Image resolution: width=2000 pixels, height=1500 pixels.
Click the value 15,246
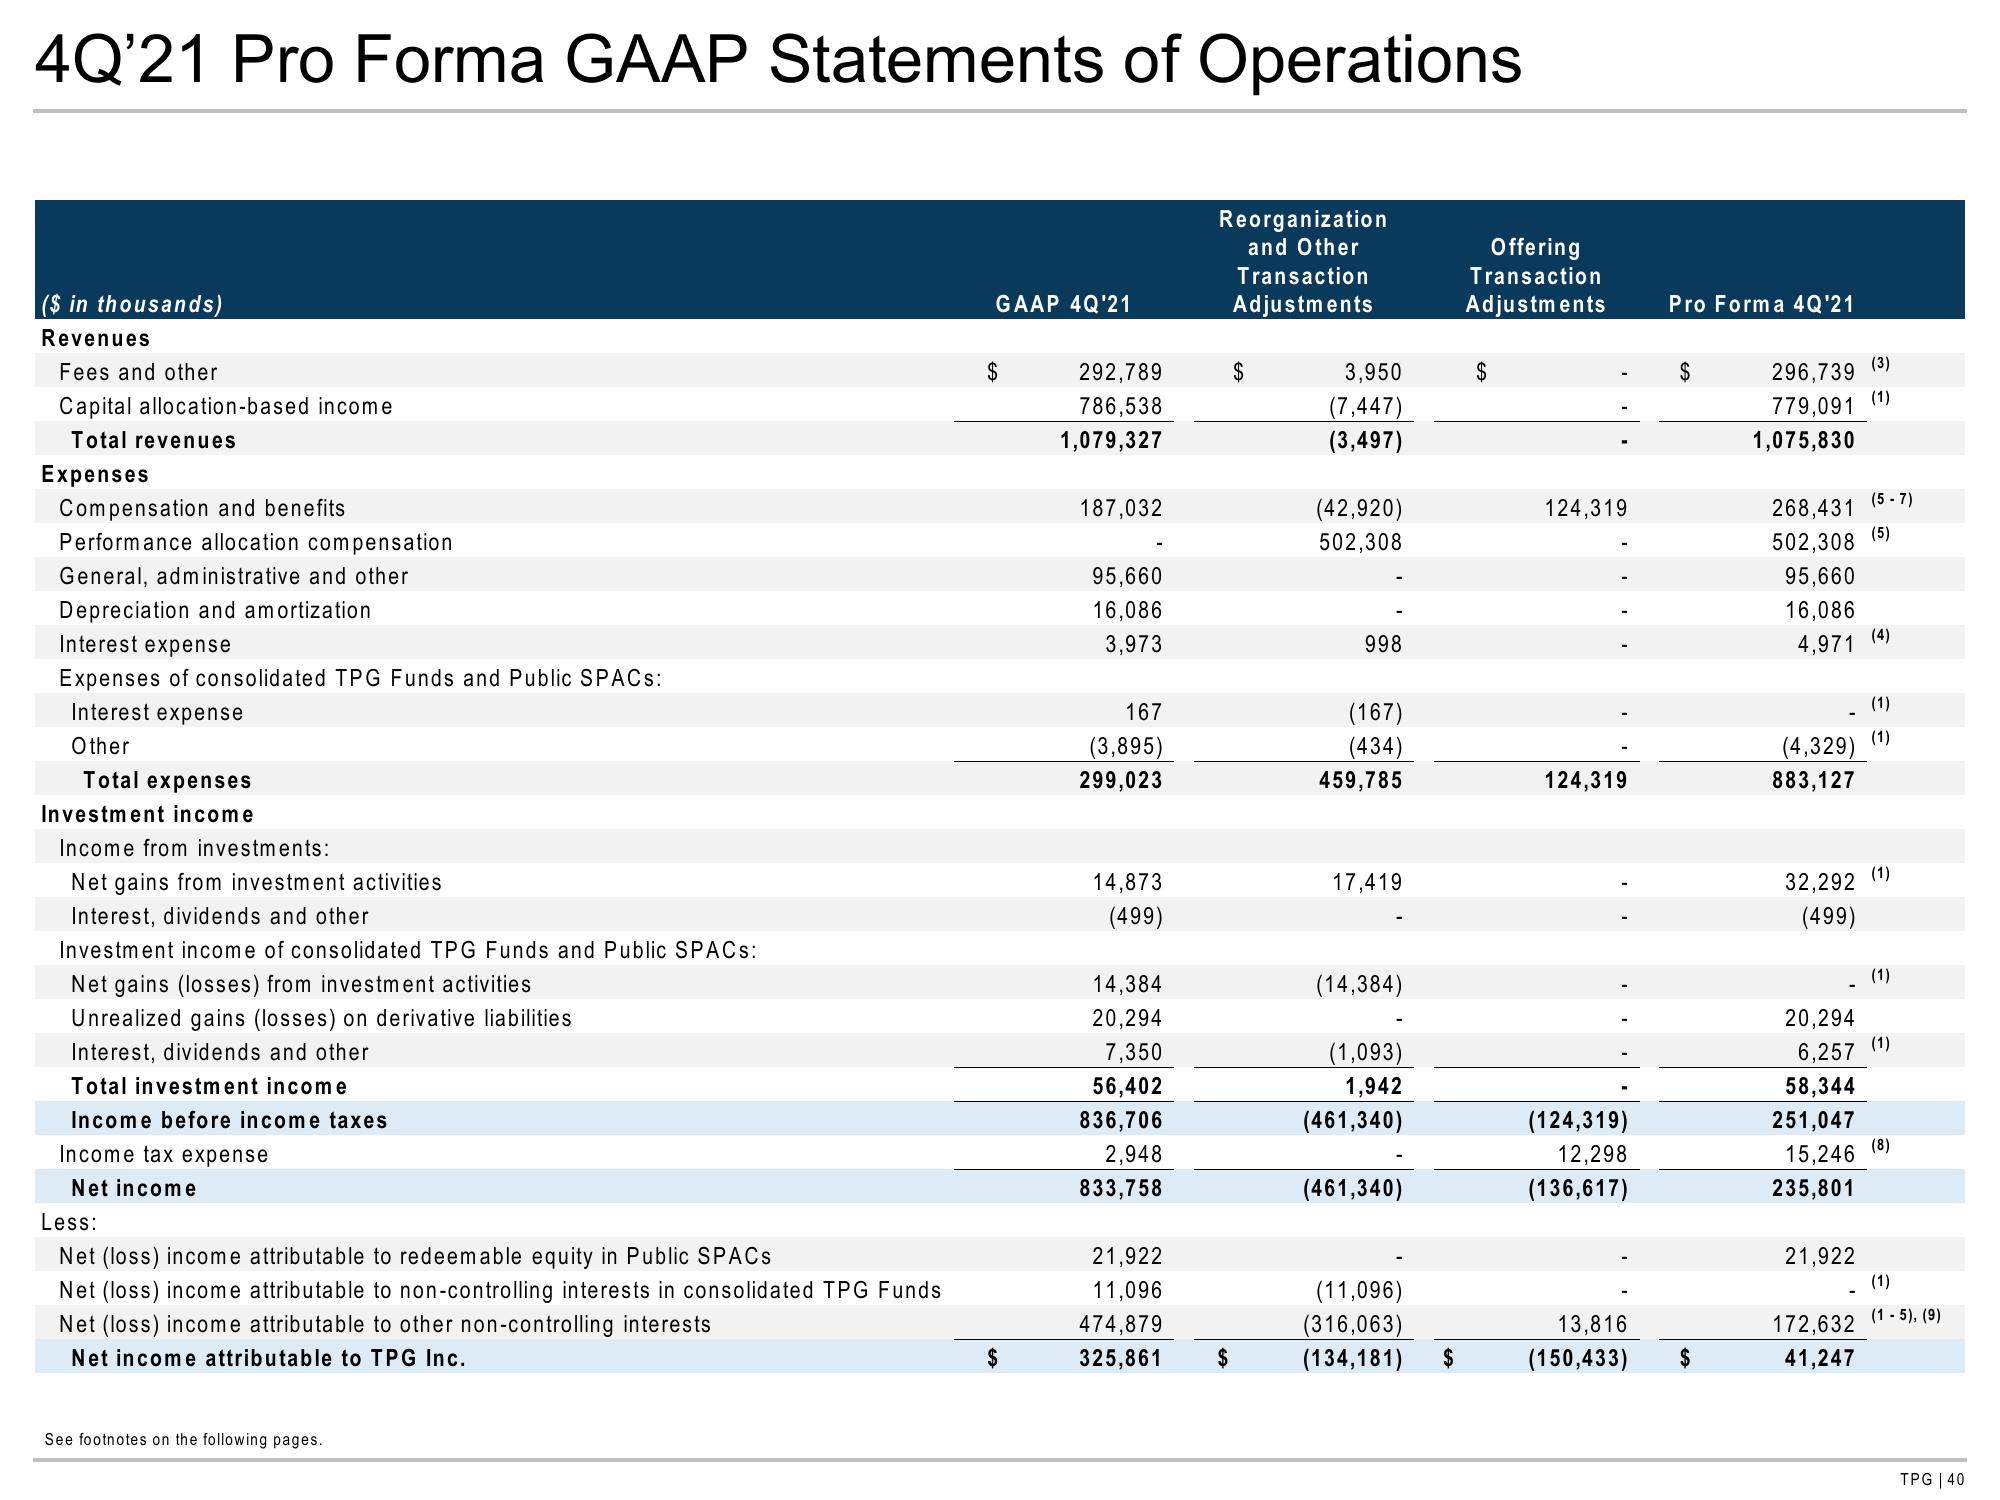tap(1820, 1154)
